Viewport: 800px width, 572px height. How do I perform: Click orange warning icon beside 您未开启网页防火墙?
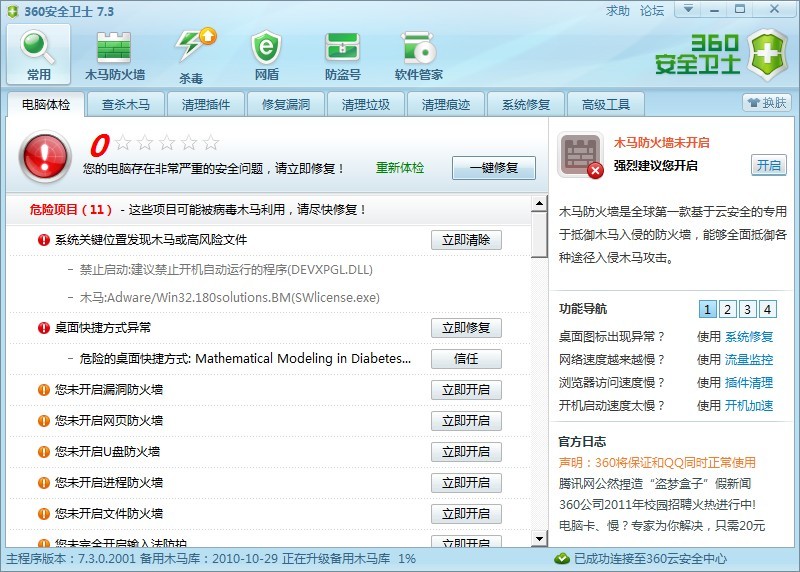click(44, 421)
